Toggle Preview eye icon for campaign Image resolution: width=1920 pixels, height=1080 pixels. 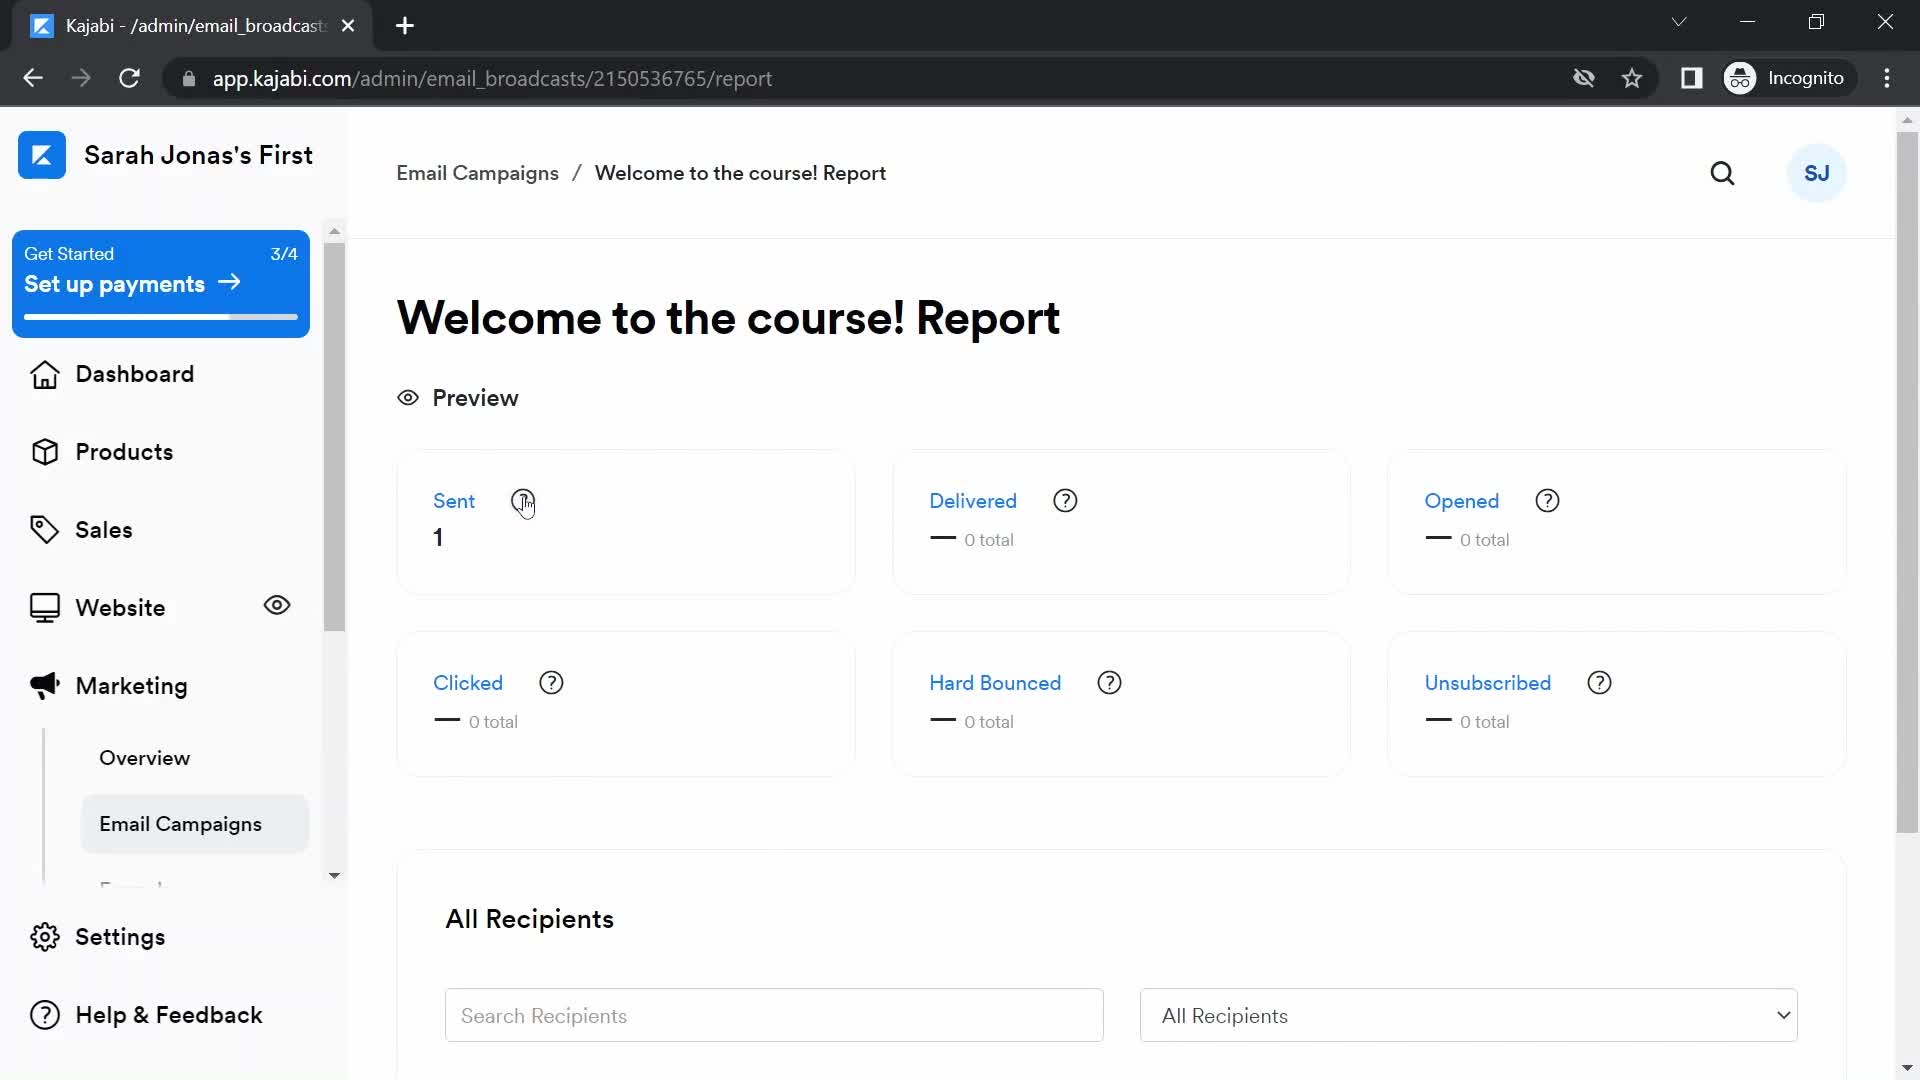coord(409,398)
